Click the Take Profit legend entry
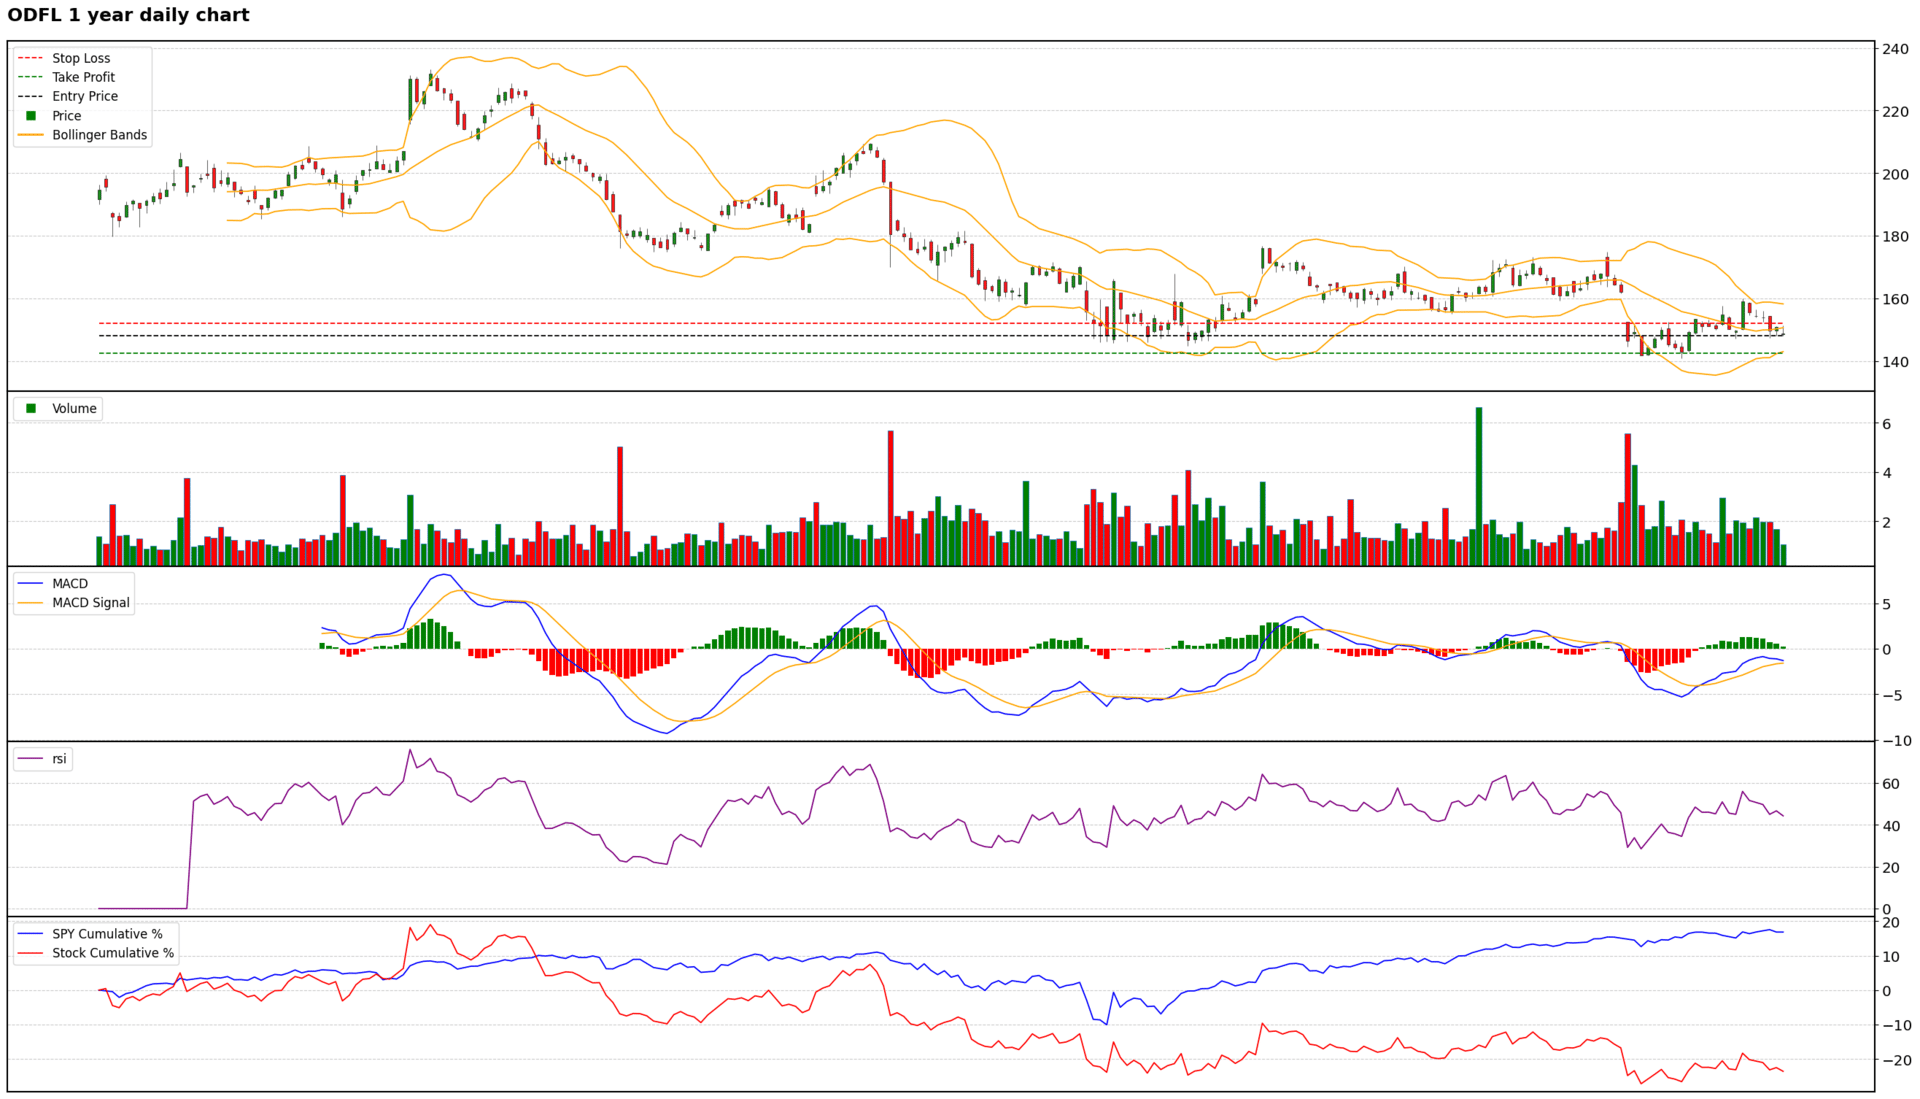 (x=83, y=77)
